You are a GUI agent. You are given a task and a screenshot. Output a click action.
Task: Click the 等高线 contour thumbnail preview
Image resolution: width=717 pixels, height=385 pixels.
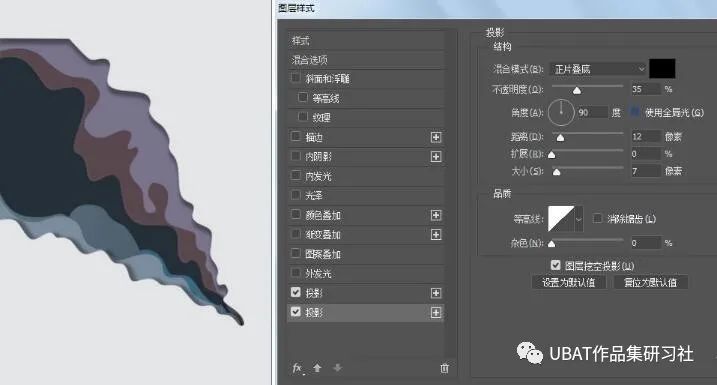point(561,219)
